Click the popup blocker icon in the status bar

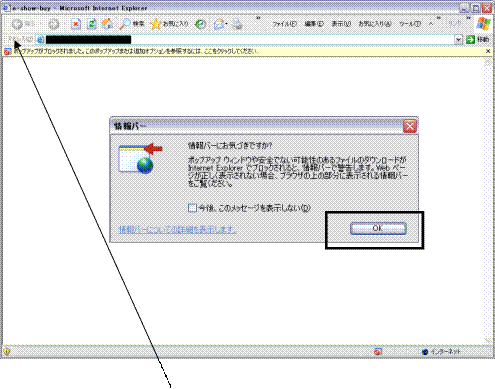pyautogui.click(x=377, y=351)
